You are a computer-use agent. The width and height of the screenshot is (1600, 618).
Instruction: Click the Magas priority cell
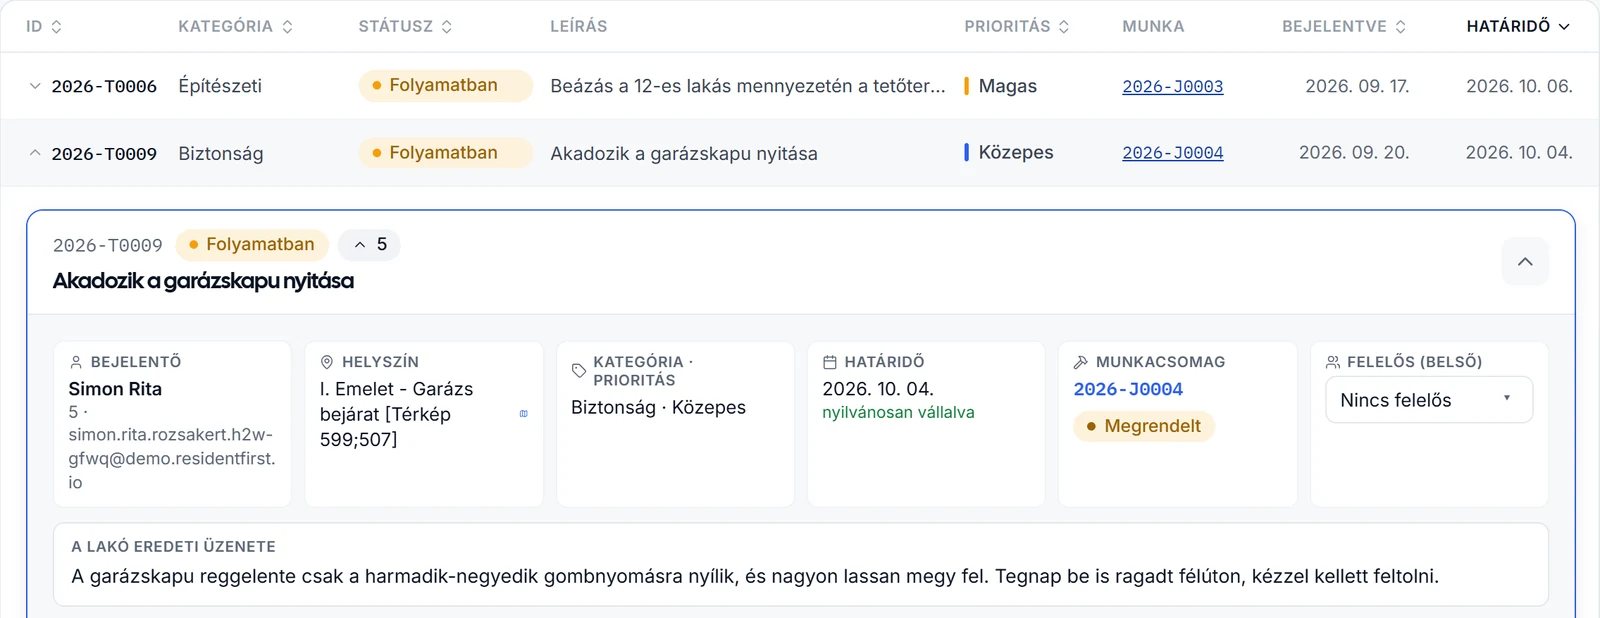[x=1001, y=86]
